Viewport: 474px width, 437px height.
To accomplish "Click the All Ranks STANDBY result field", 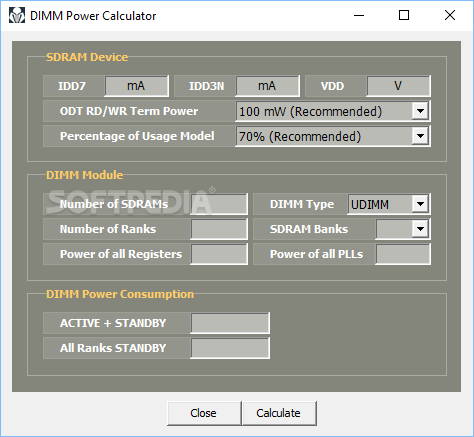I will pyautogui.click(x=230, y=348).
